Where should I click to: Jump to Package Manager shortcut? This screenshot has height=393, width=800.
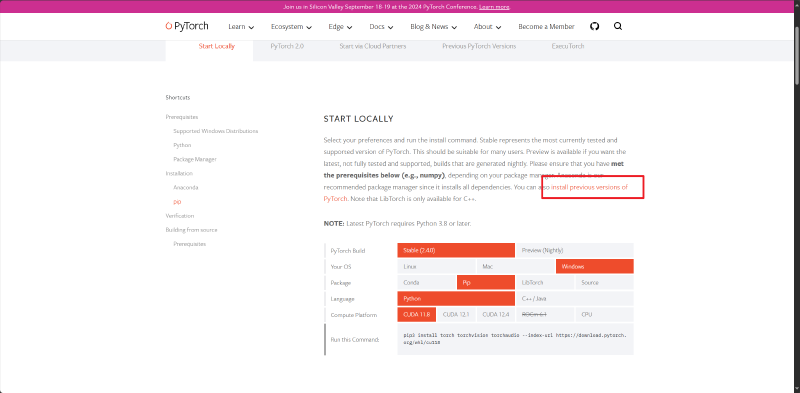[195, 159]
